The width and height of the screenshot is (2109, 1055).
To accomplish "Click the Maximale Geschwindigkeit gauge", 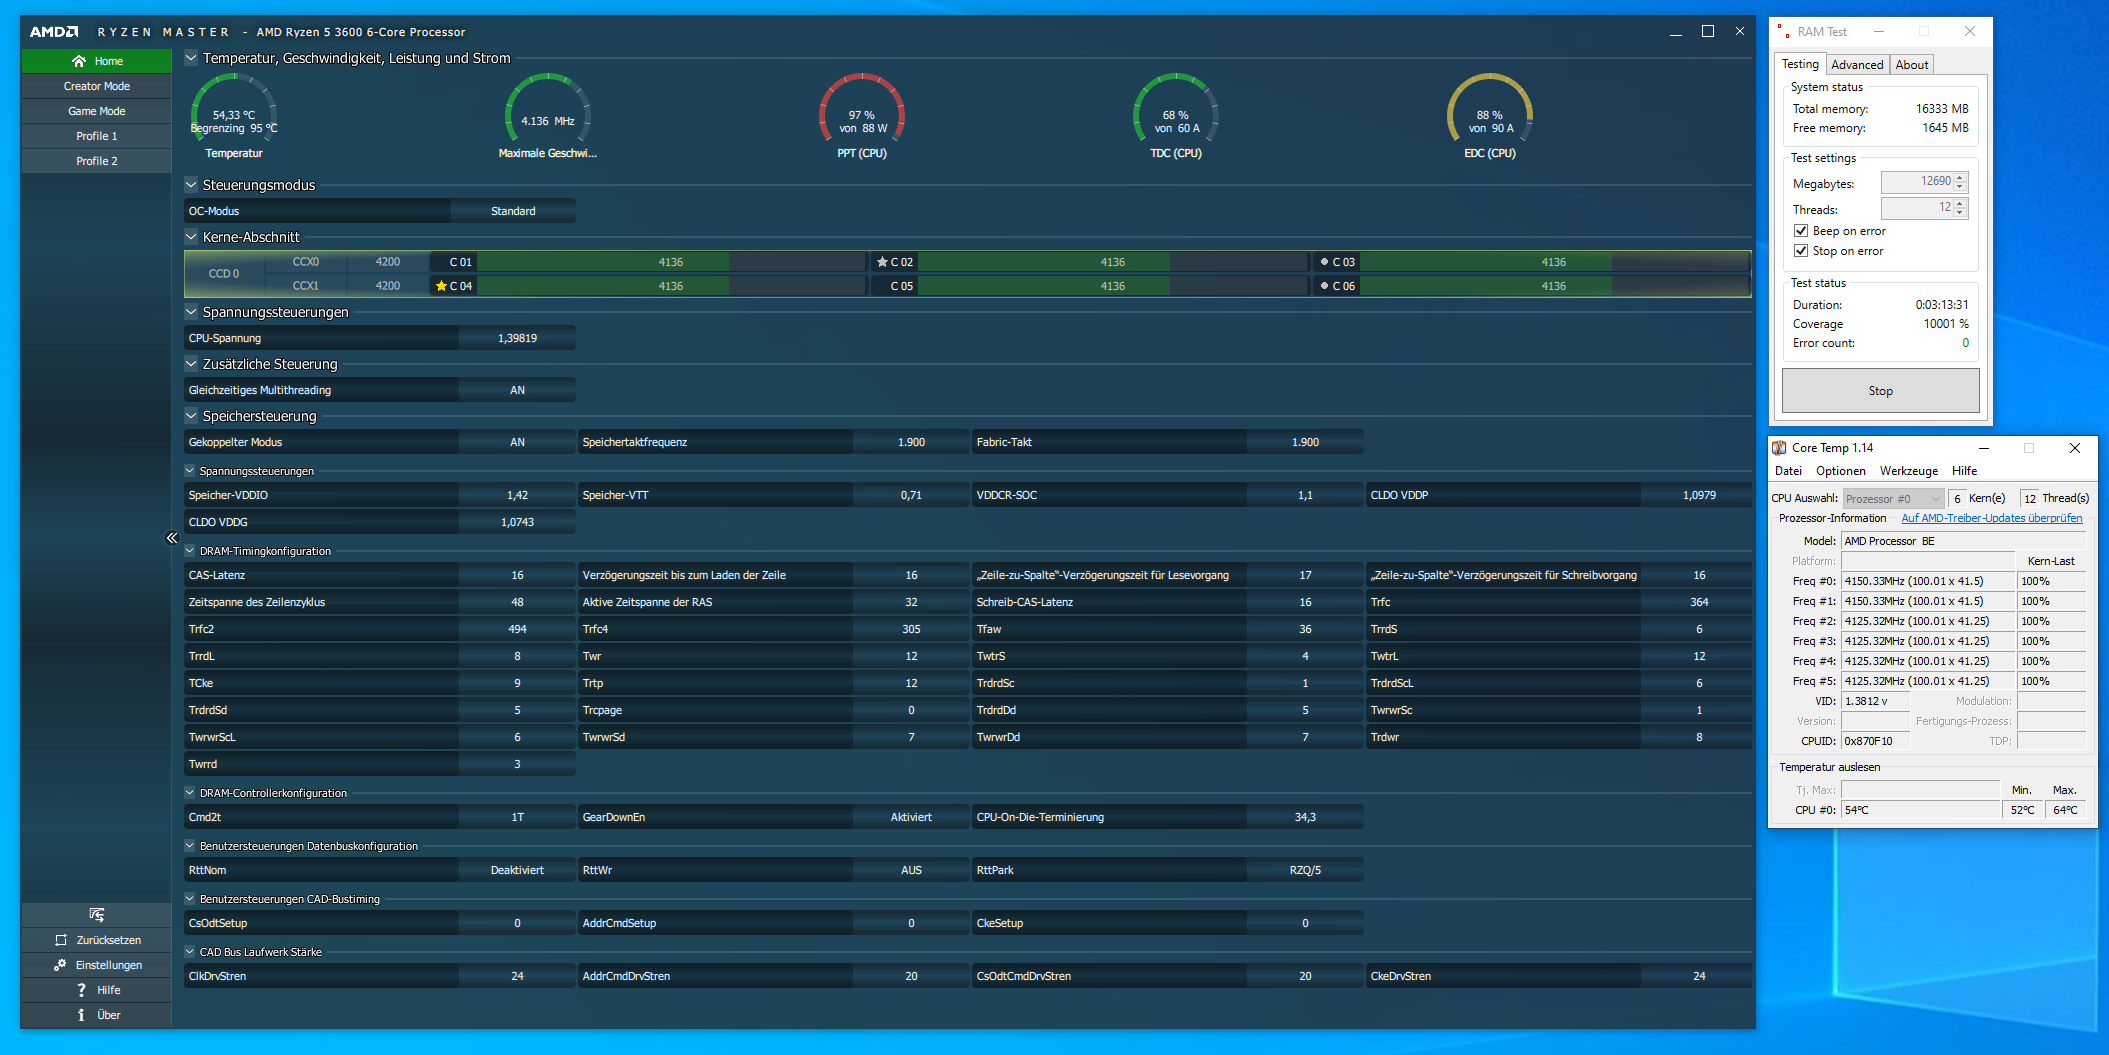I will click(548, 115).
